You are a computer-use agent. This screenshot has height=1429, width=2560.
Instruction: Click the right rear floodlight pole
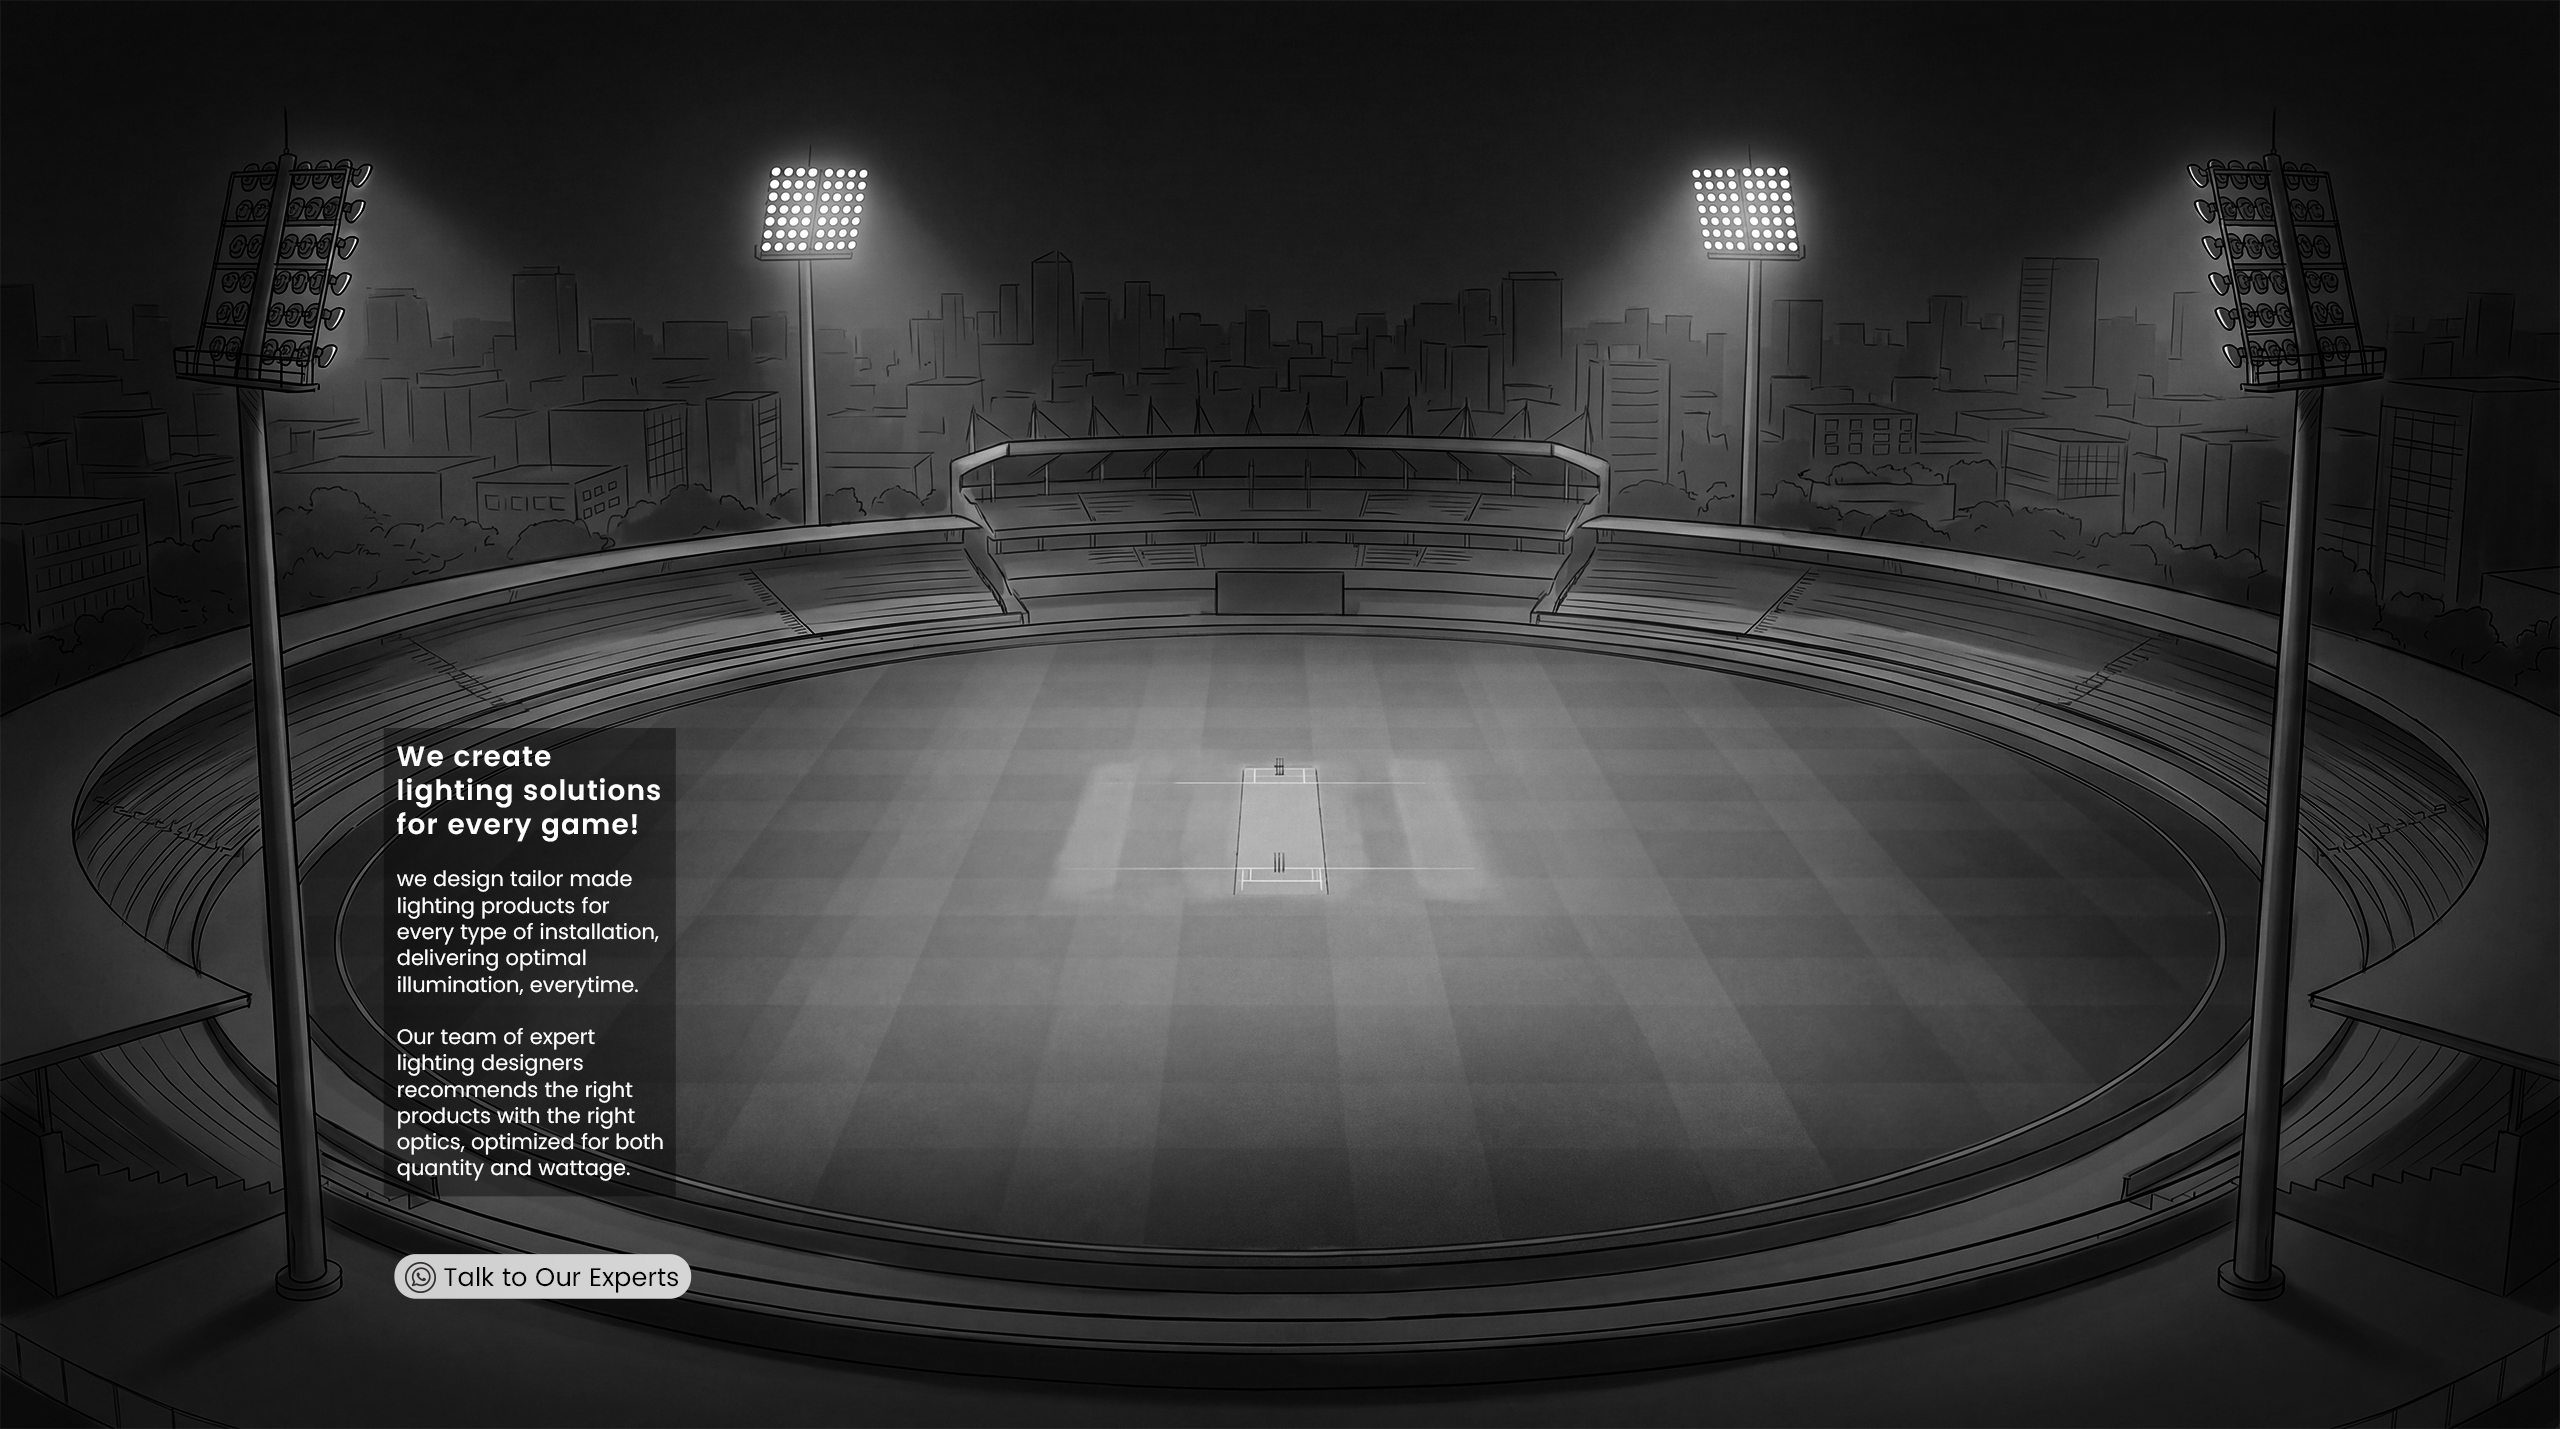tap(1750, 390)
